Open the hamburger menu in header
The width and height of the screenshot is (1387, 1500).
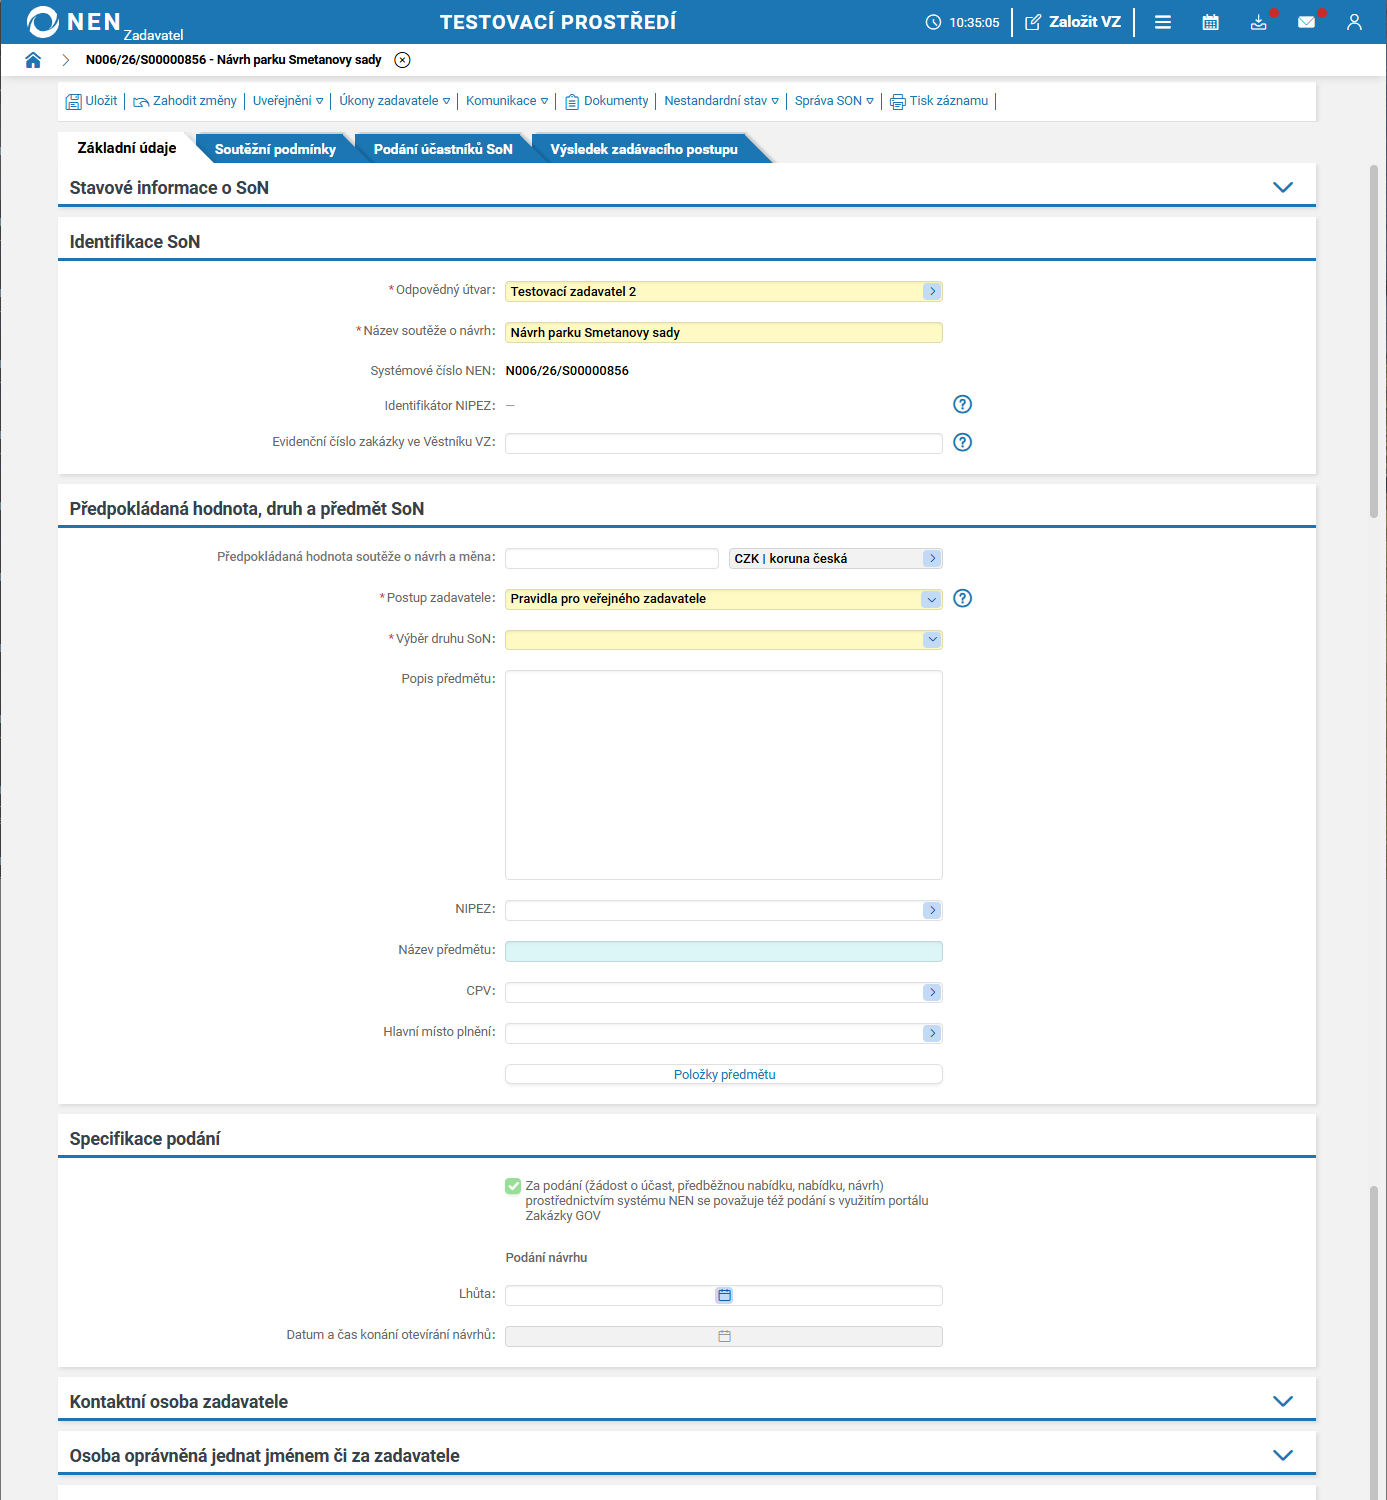[1162, 22]
